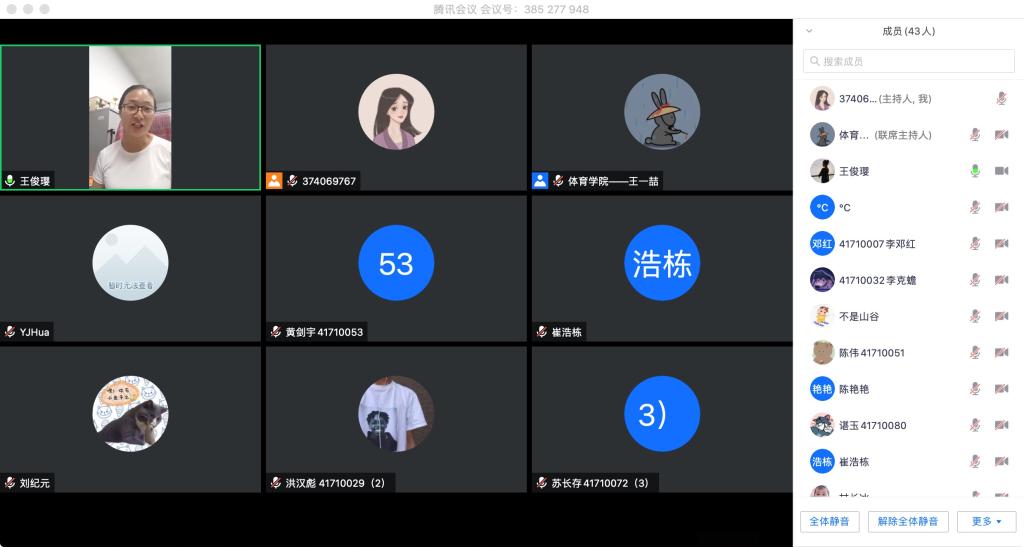Click camera icon for 陈伟 41710051

[x=1001, y=352]
